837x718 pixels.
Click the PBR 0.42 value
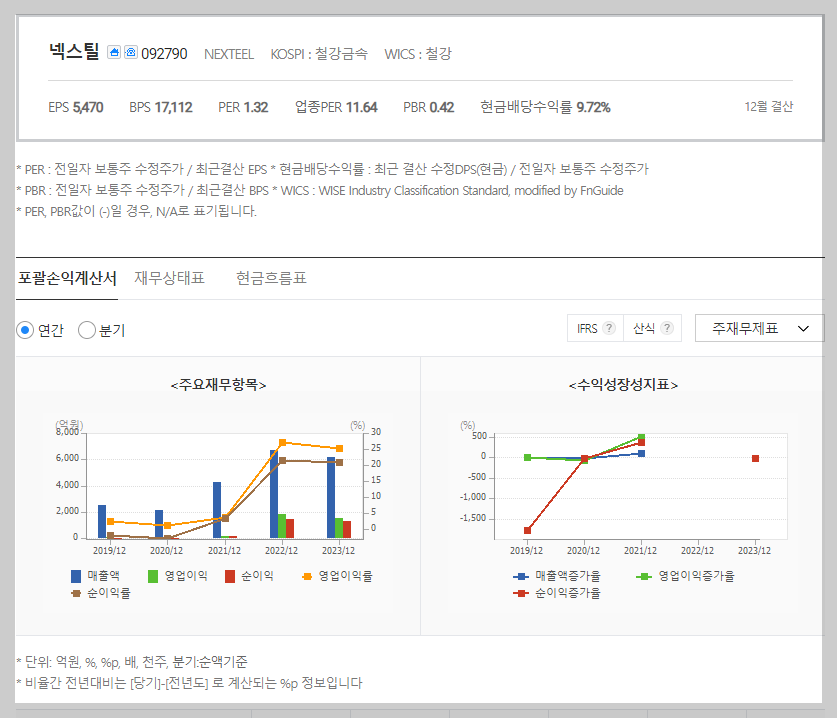tap(429, 107)
